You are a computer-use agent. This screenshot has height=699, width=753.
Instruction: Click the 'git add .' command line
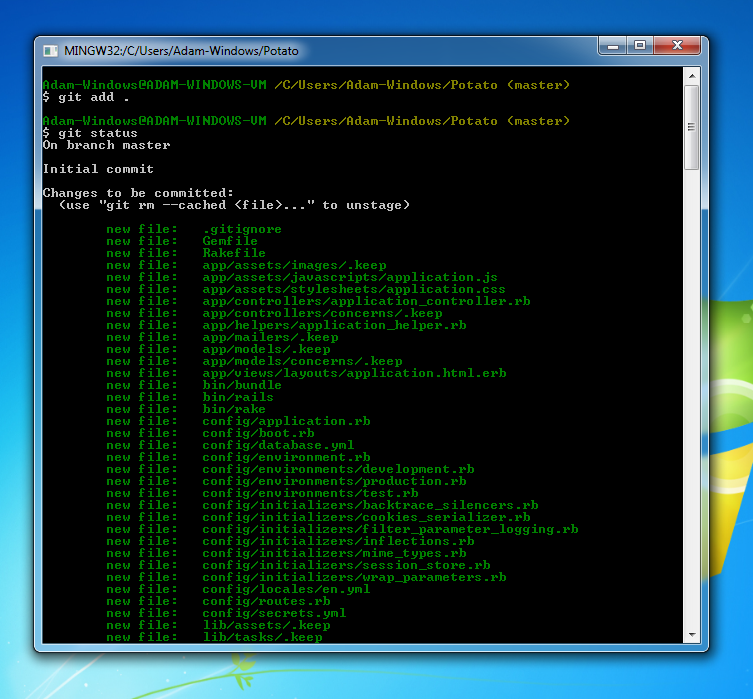tap(86, 97)
